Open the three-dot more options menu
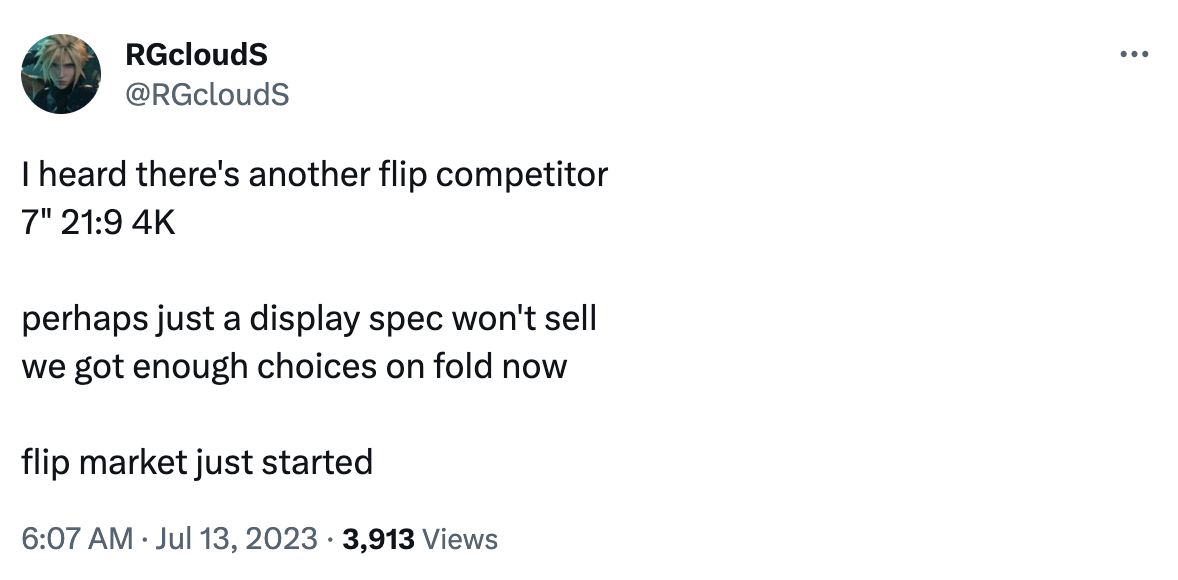 1134,54
